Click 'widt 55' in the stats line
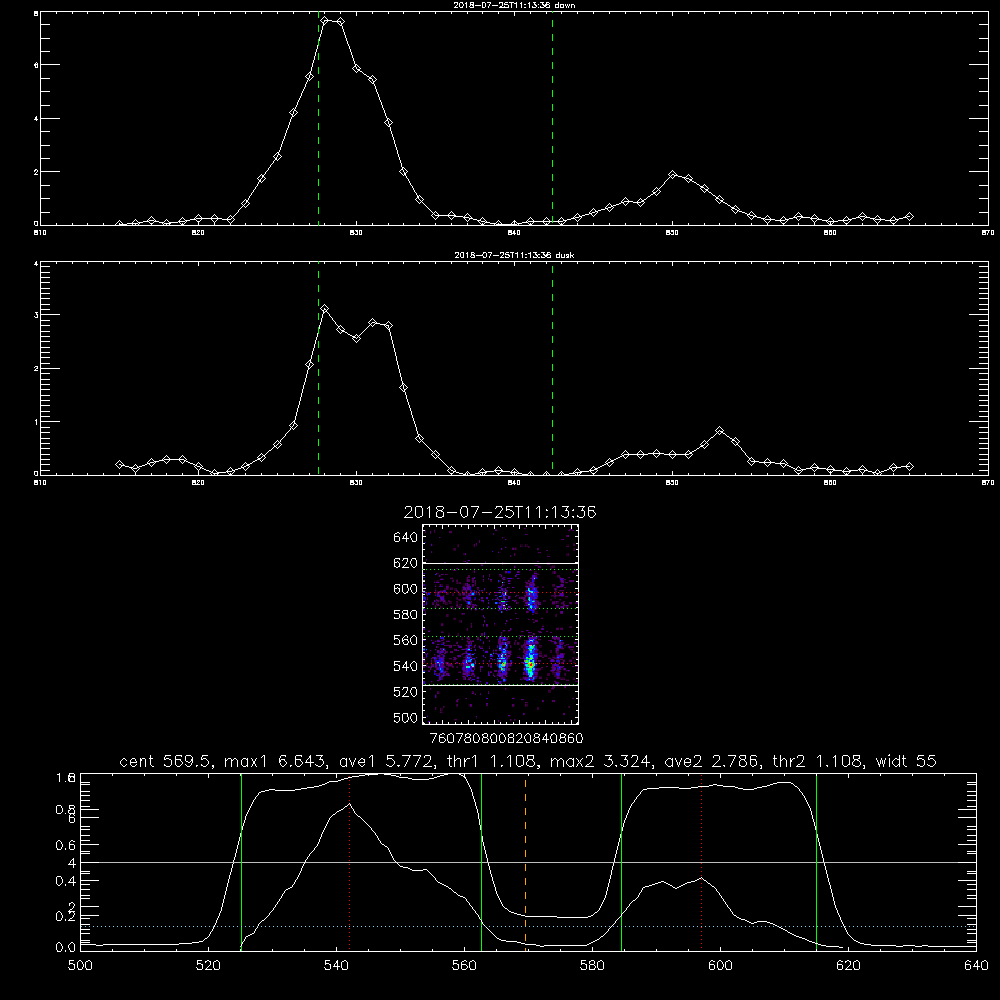1000x1000 pixels. 906,761
